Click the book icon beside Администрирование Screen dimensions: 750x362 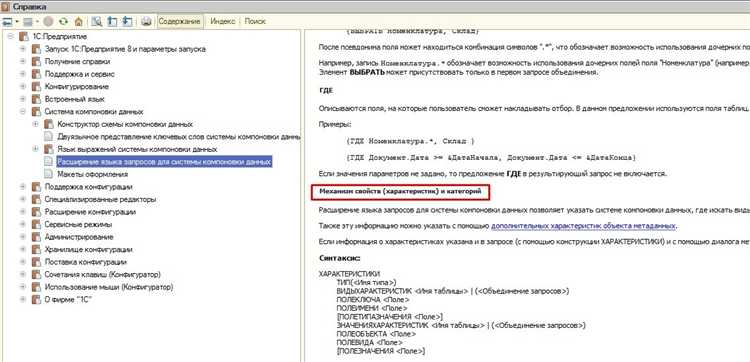click(x=36, y=237)
